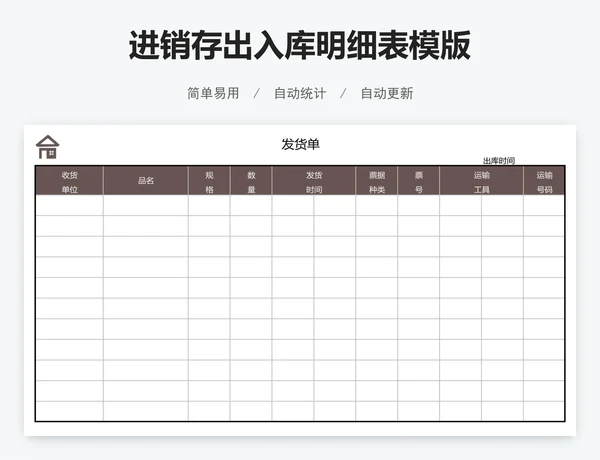Select the 发货单 sheet title
Image resolution: width=600 pixels, height=460 pixels.
(x=300, y=144)
